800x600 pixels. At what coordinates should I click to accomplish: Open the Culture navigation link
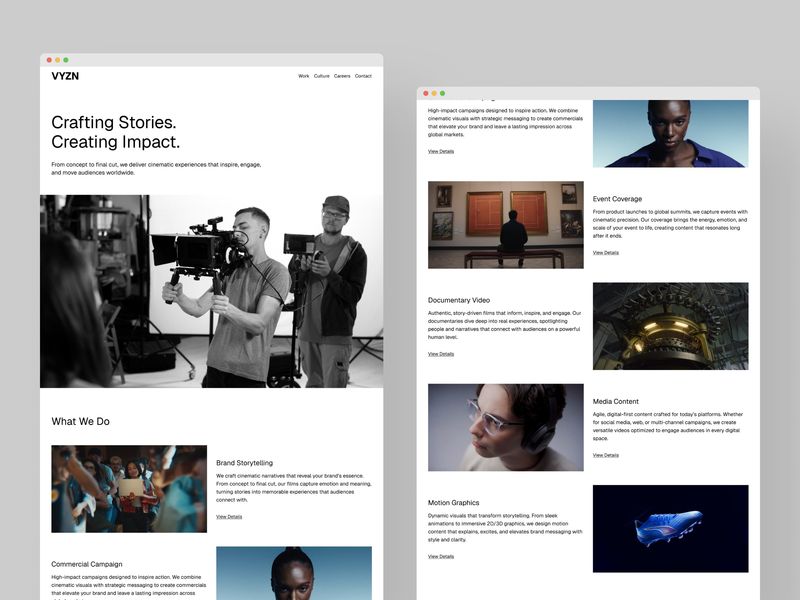coord(321,75)
